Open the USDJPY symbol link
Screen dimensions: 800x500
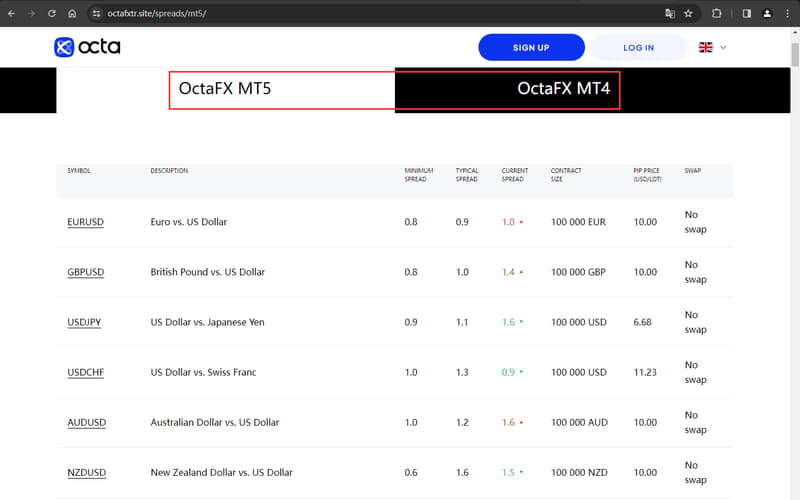click(x=84, y=322)
